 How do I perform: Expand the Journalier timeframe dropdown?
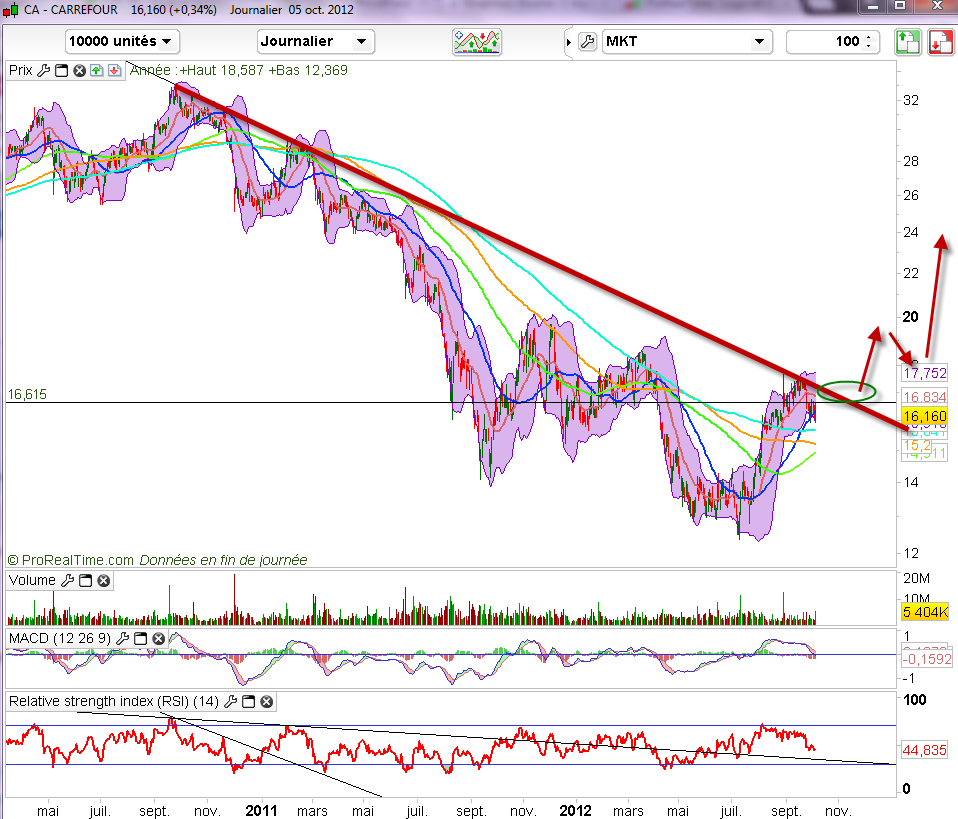[x=316, y=41]
